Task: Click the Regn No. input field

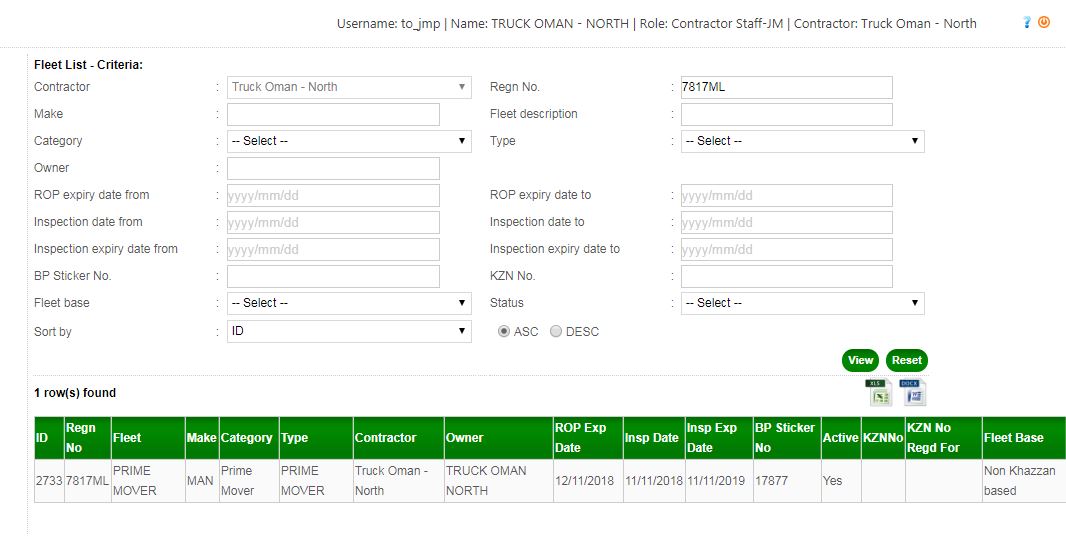Action: click(x=786, y=87)
